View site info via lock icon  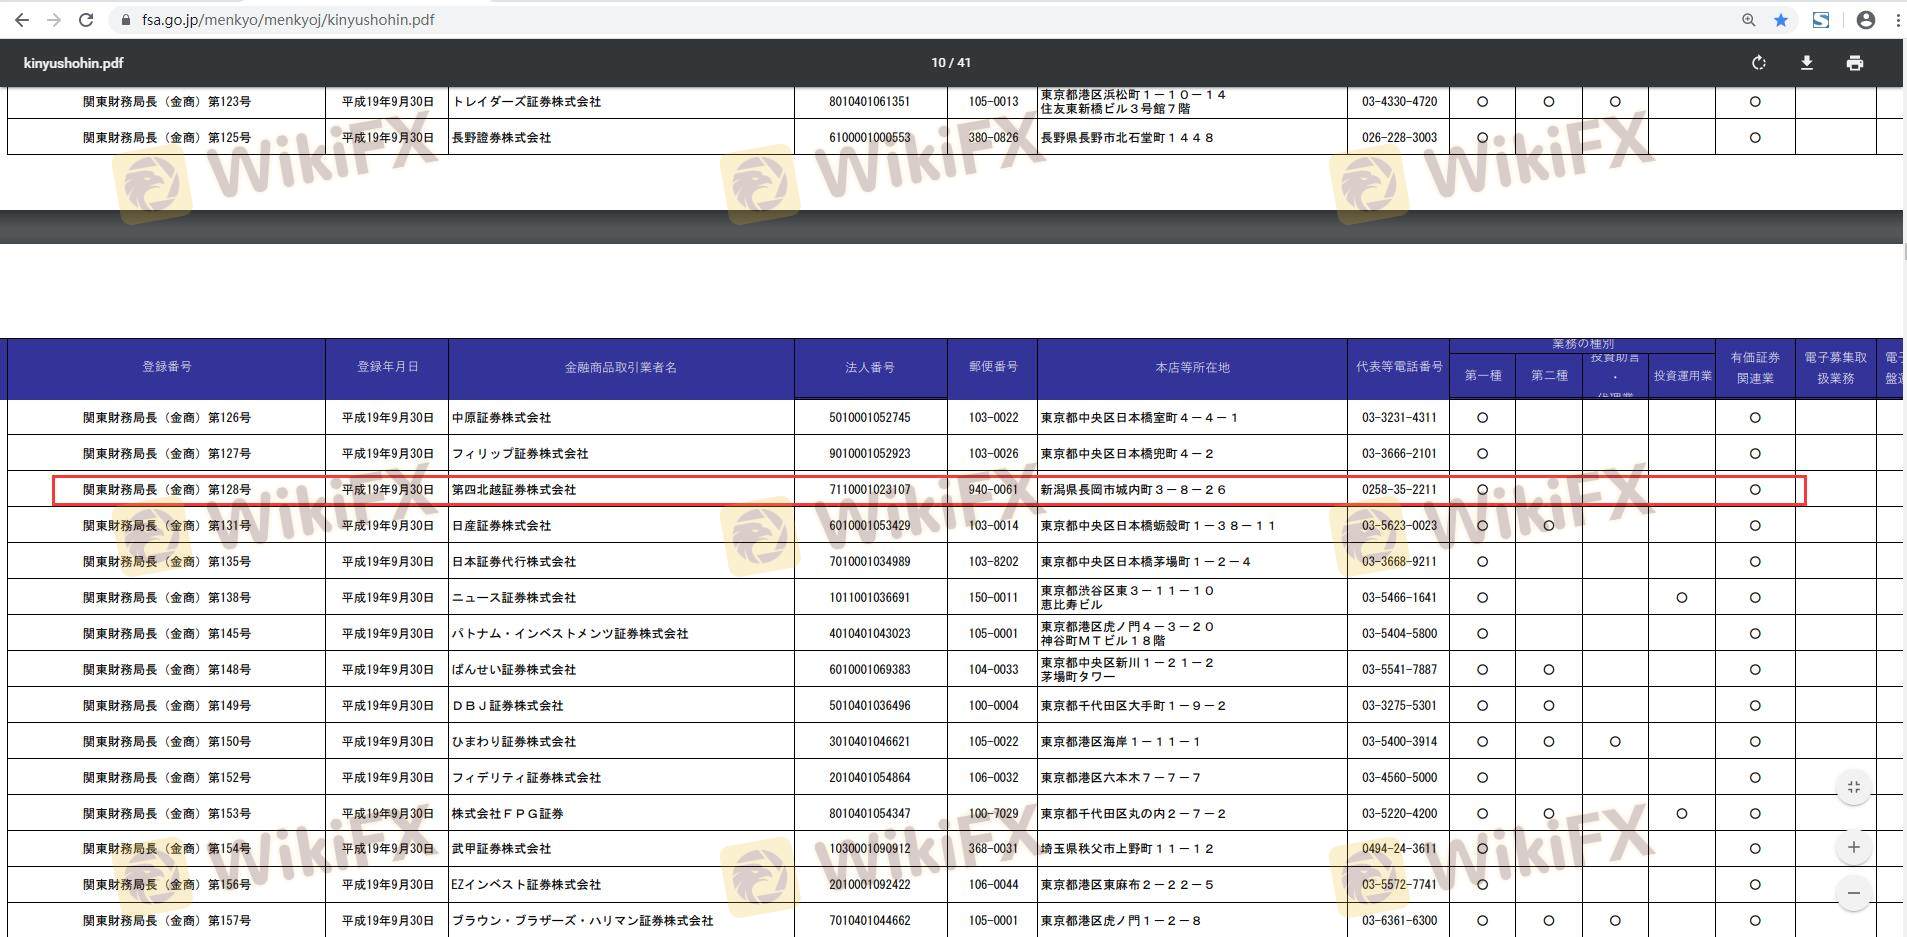point(125,20)
